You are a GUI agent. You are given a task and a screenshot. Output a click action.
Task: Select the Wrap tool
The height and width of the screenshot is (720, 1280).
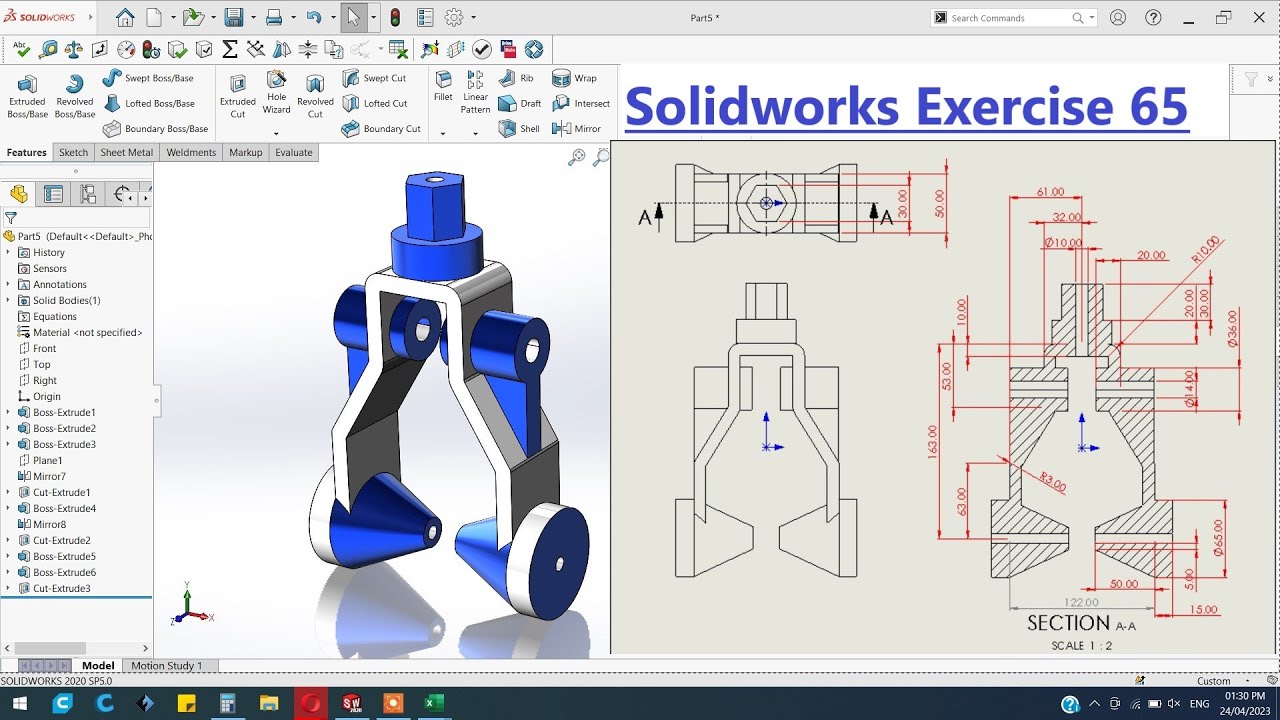click(x=575, y=78)
